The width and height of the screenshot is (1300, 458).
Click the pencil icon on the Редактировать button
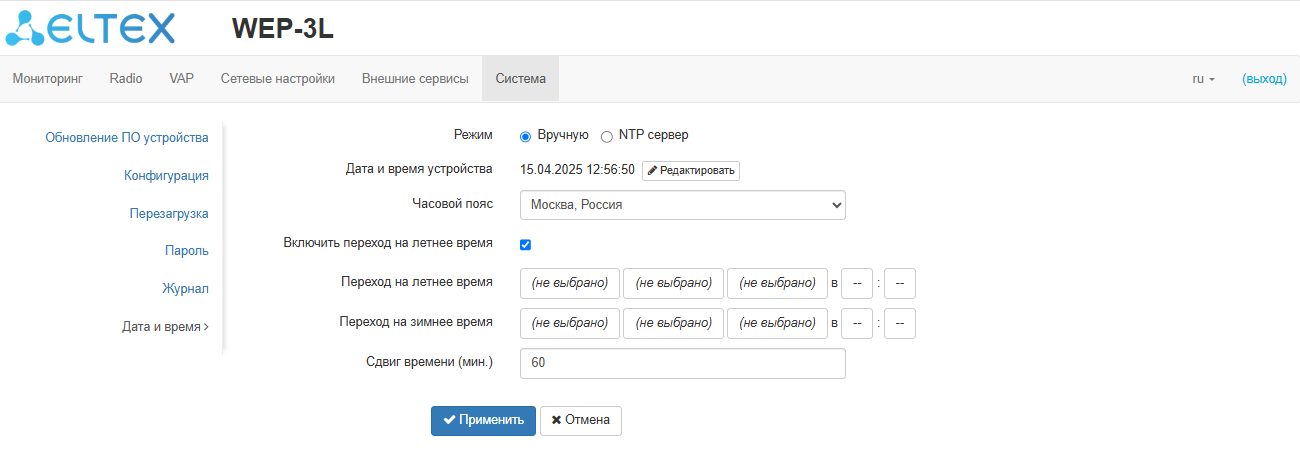pyautogui.click(x=653, y=171)
